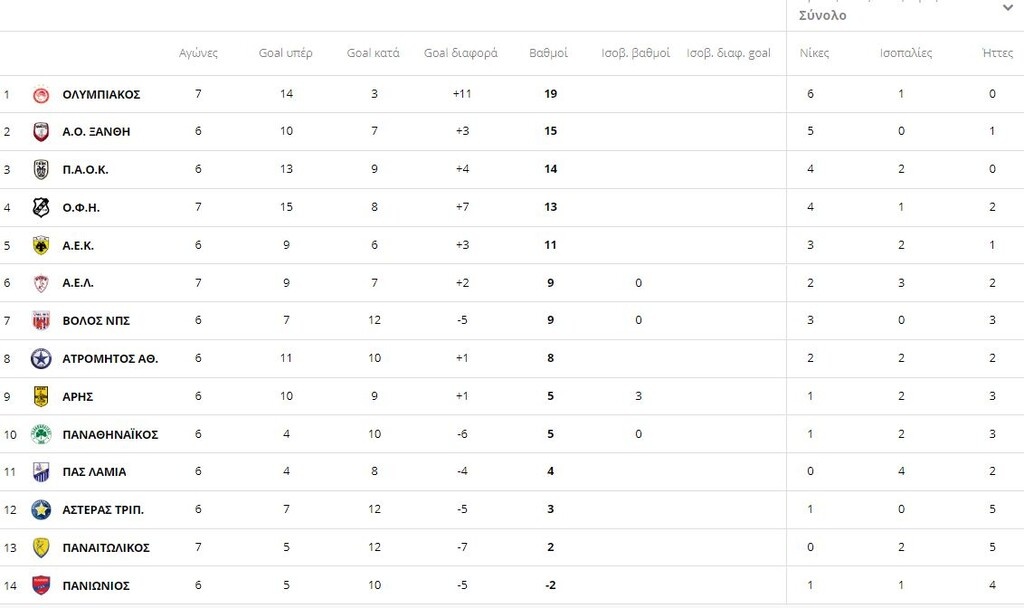
Task: Click the Panionios team crest icon
Action: pos(41,586)
